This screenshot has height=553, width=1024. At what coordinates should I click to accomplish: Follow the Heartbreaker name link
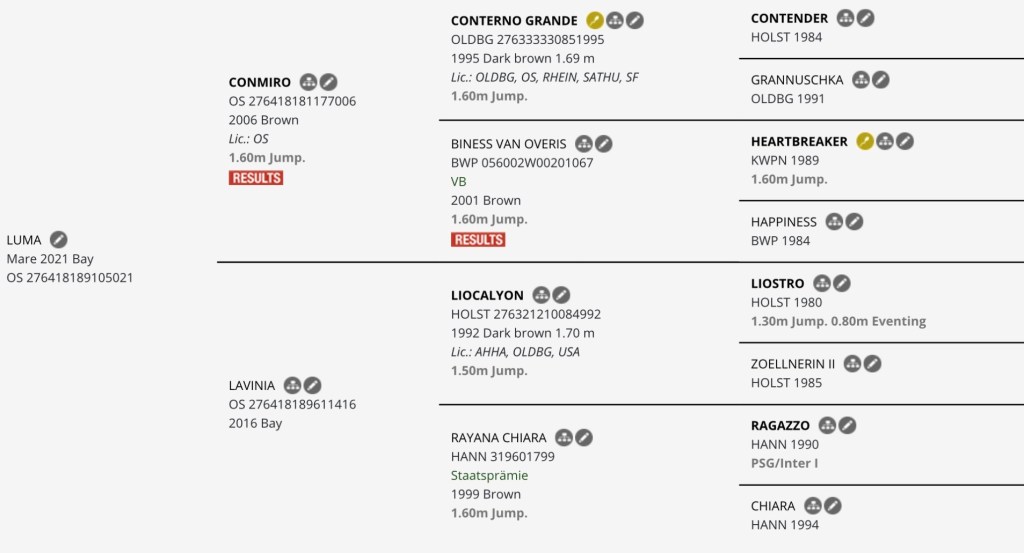point(799,141)
